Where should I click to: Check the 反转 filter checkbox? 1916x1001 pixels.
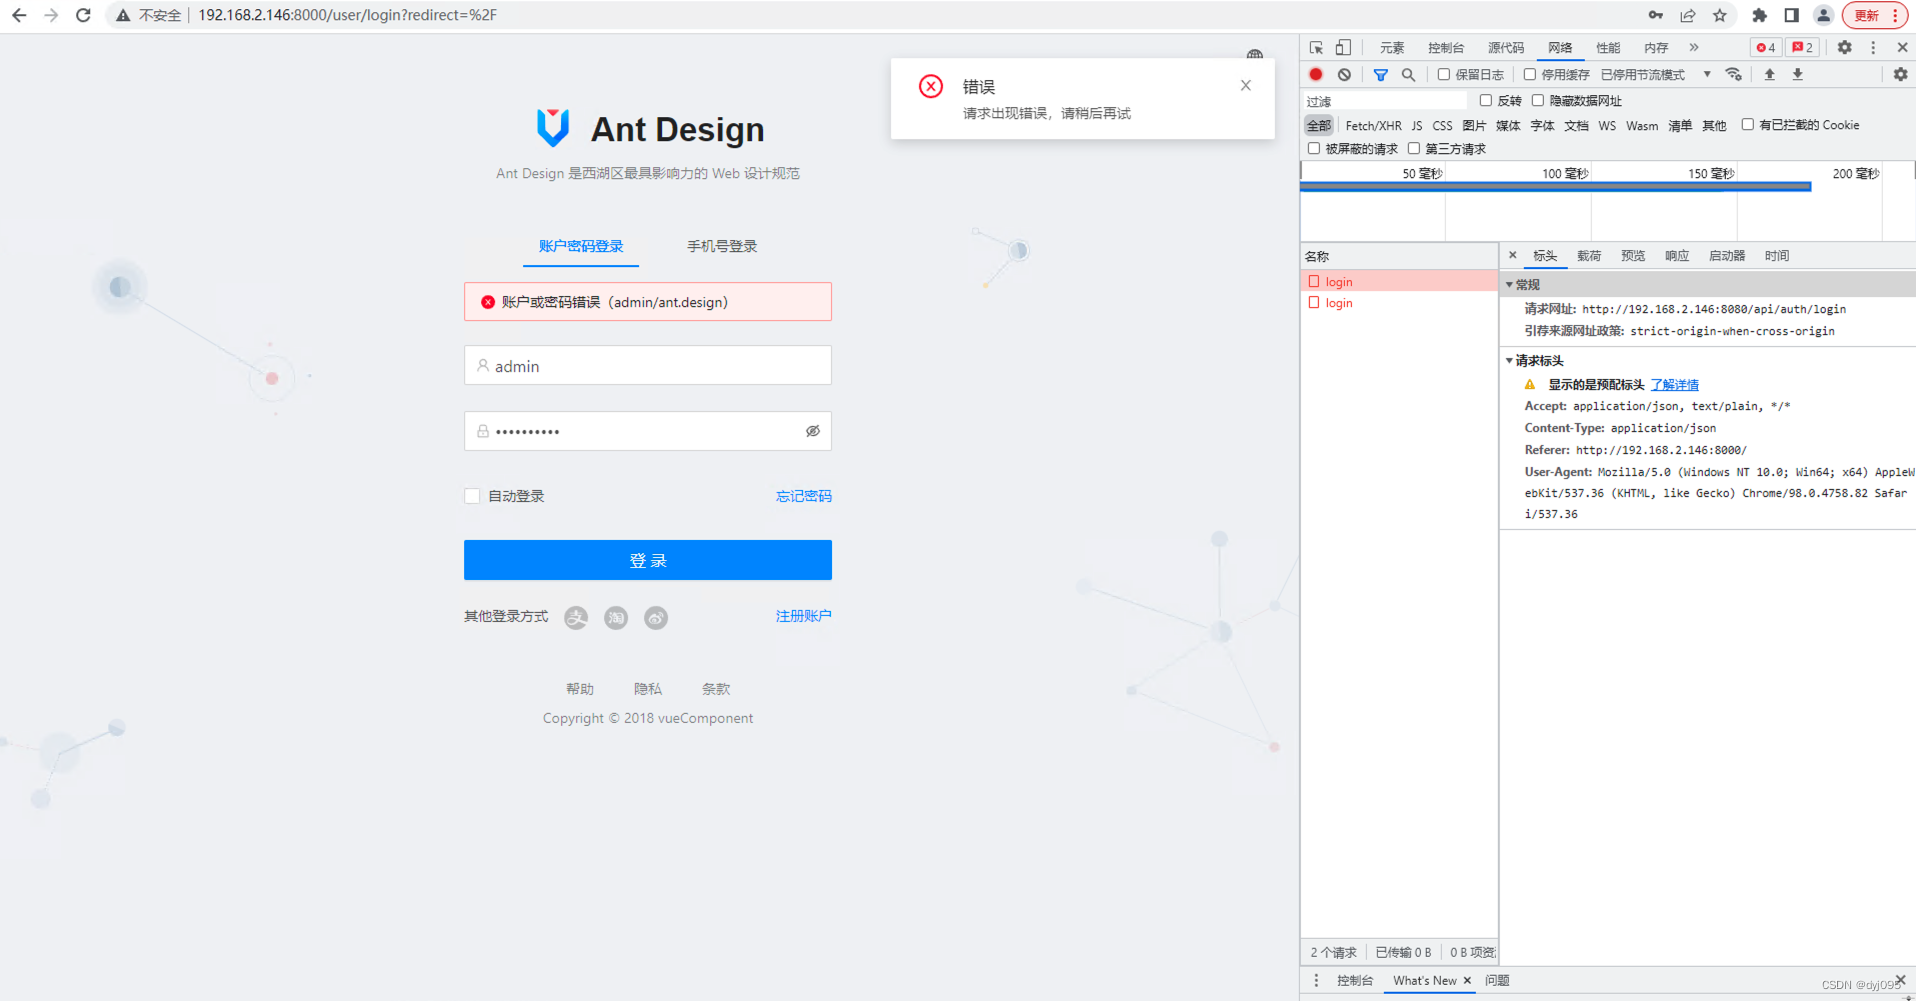coord(1486,100)
